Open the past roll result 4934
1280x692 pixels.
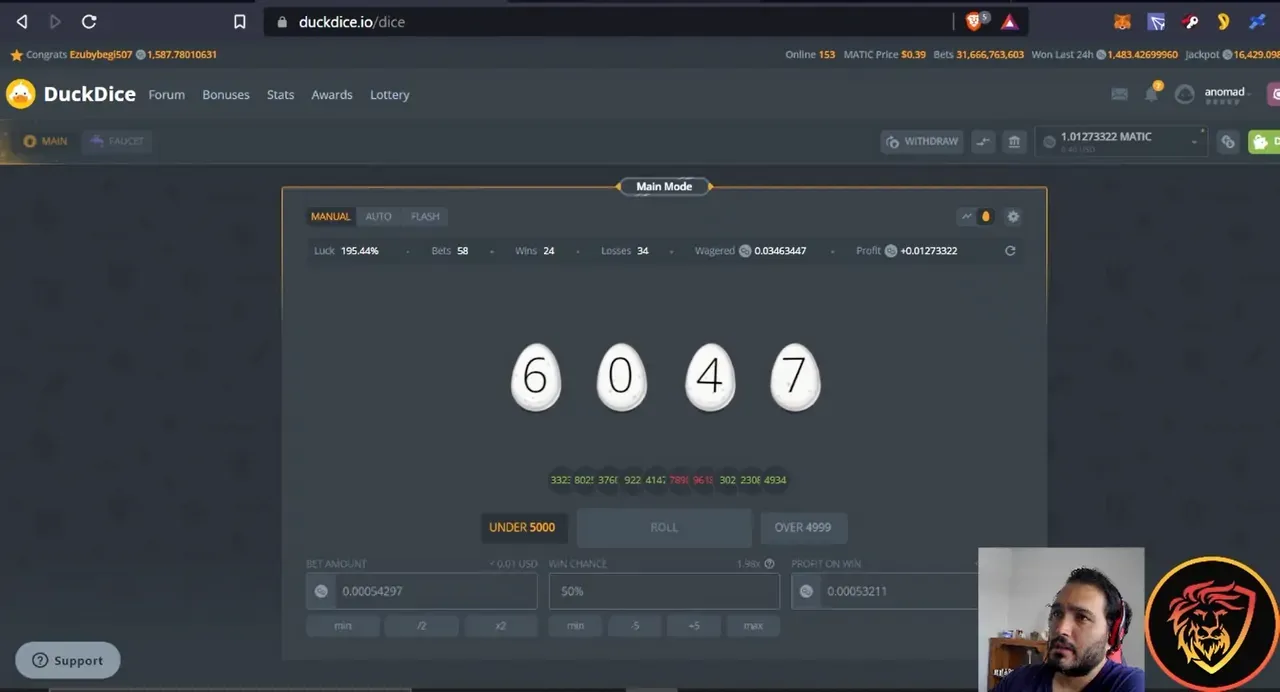pyautogui.click(x=775, y=480)
